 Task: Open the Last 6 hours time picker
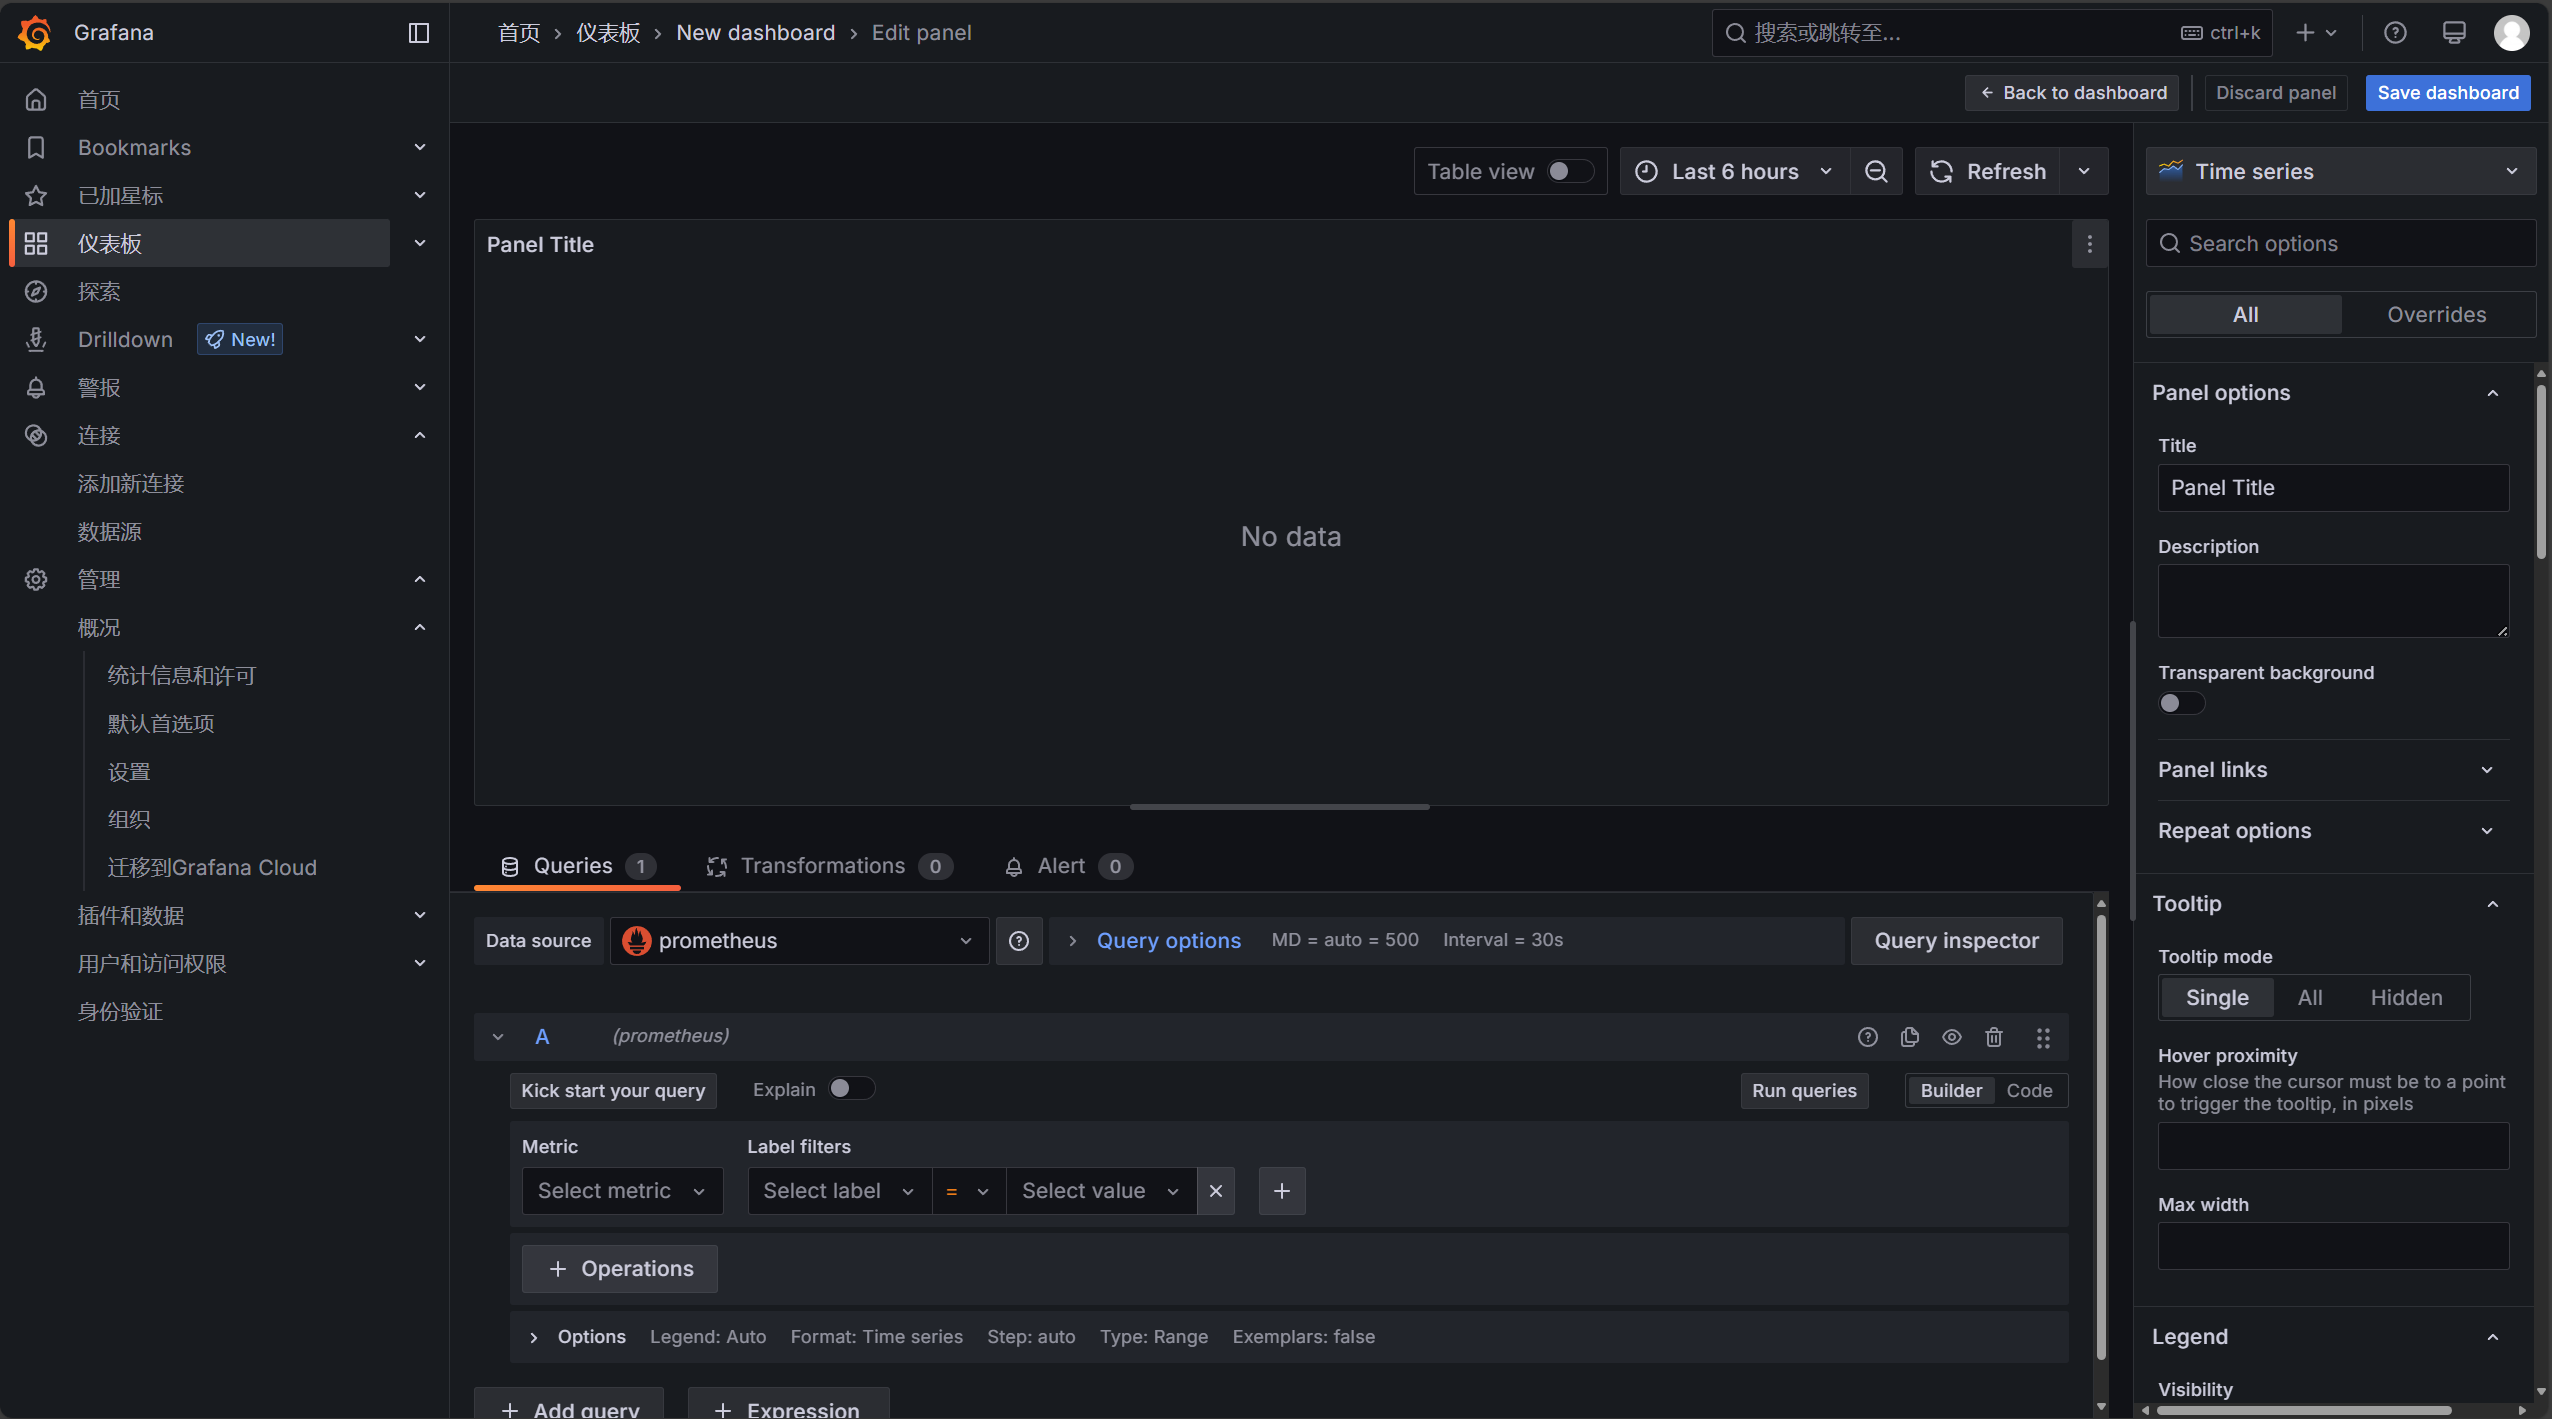[1735, 172]
